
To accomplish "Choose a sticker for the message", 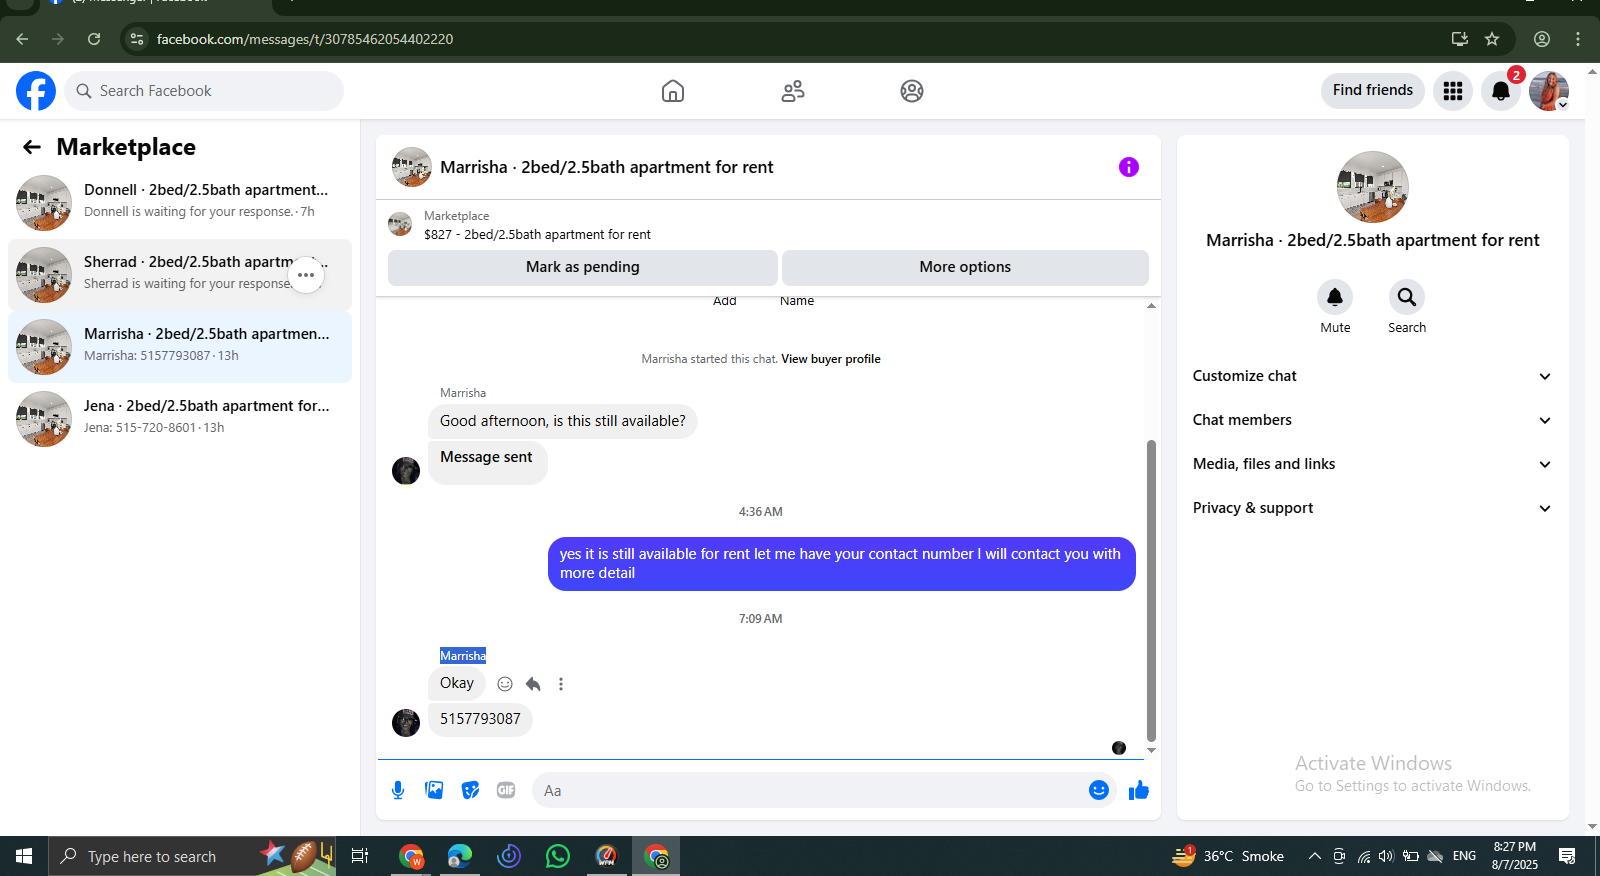I will pyautogui.click(x=470, y=790).
